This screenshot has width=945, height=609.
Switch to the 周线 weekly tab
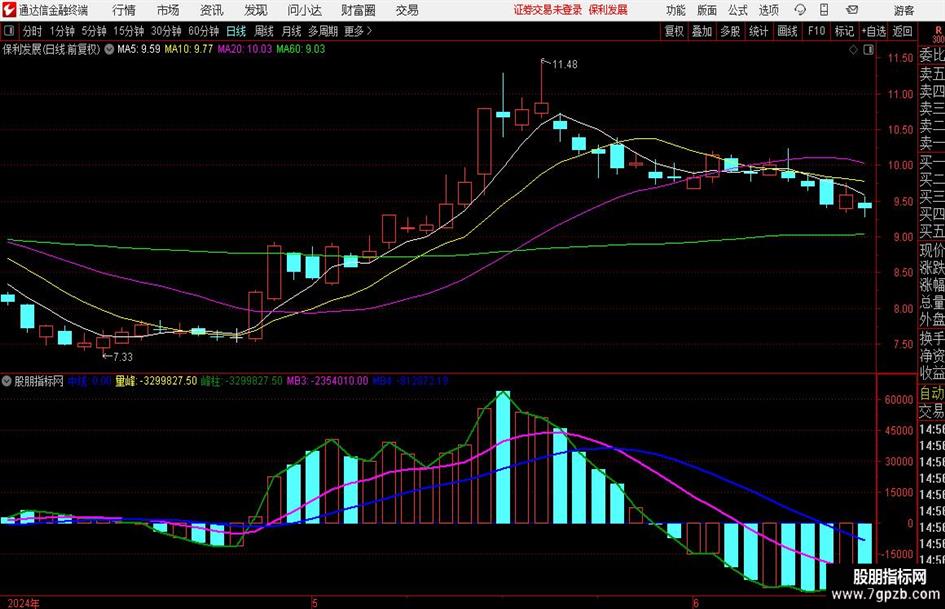tap(264, 31)
